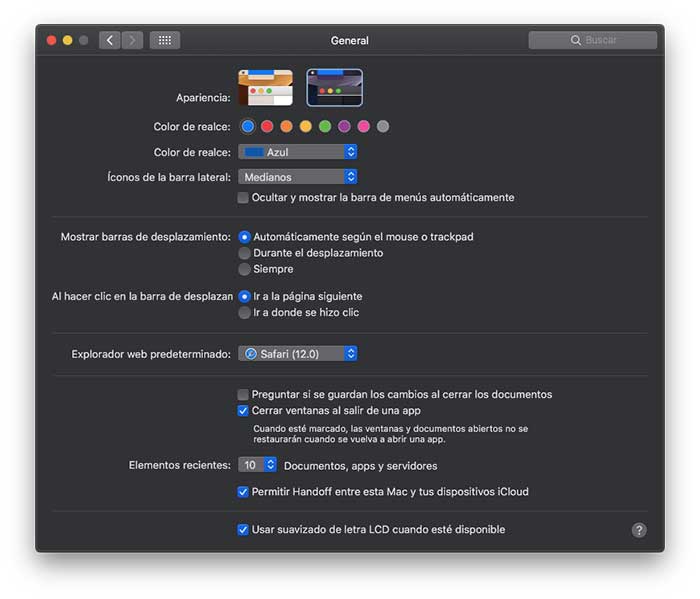Open the Azul highlight color dropdown
700x599 pixels.
pos(297,152)
